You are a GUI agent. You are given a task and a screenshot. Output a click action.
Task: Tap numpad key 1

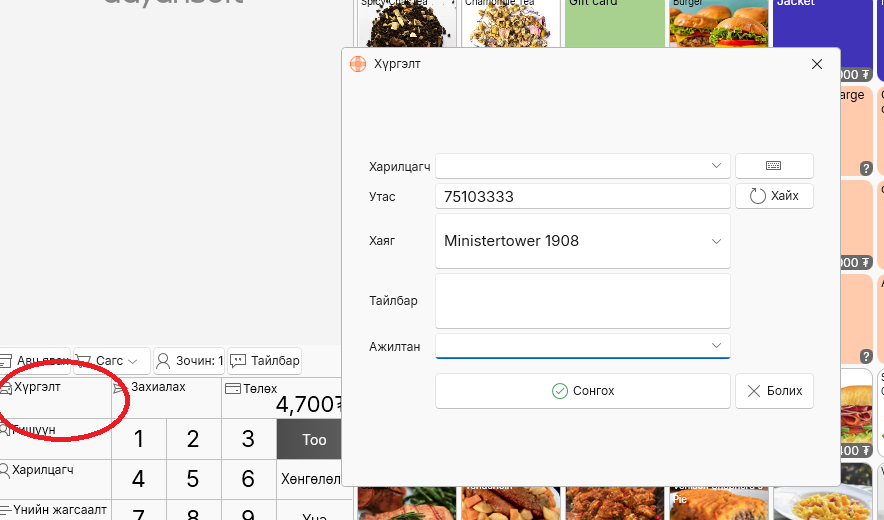139,439
